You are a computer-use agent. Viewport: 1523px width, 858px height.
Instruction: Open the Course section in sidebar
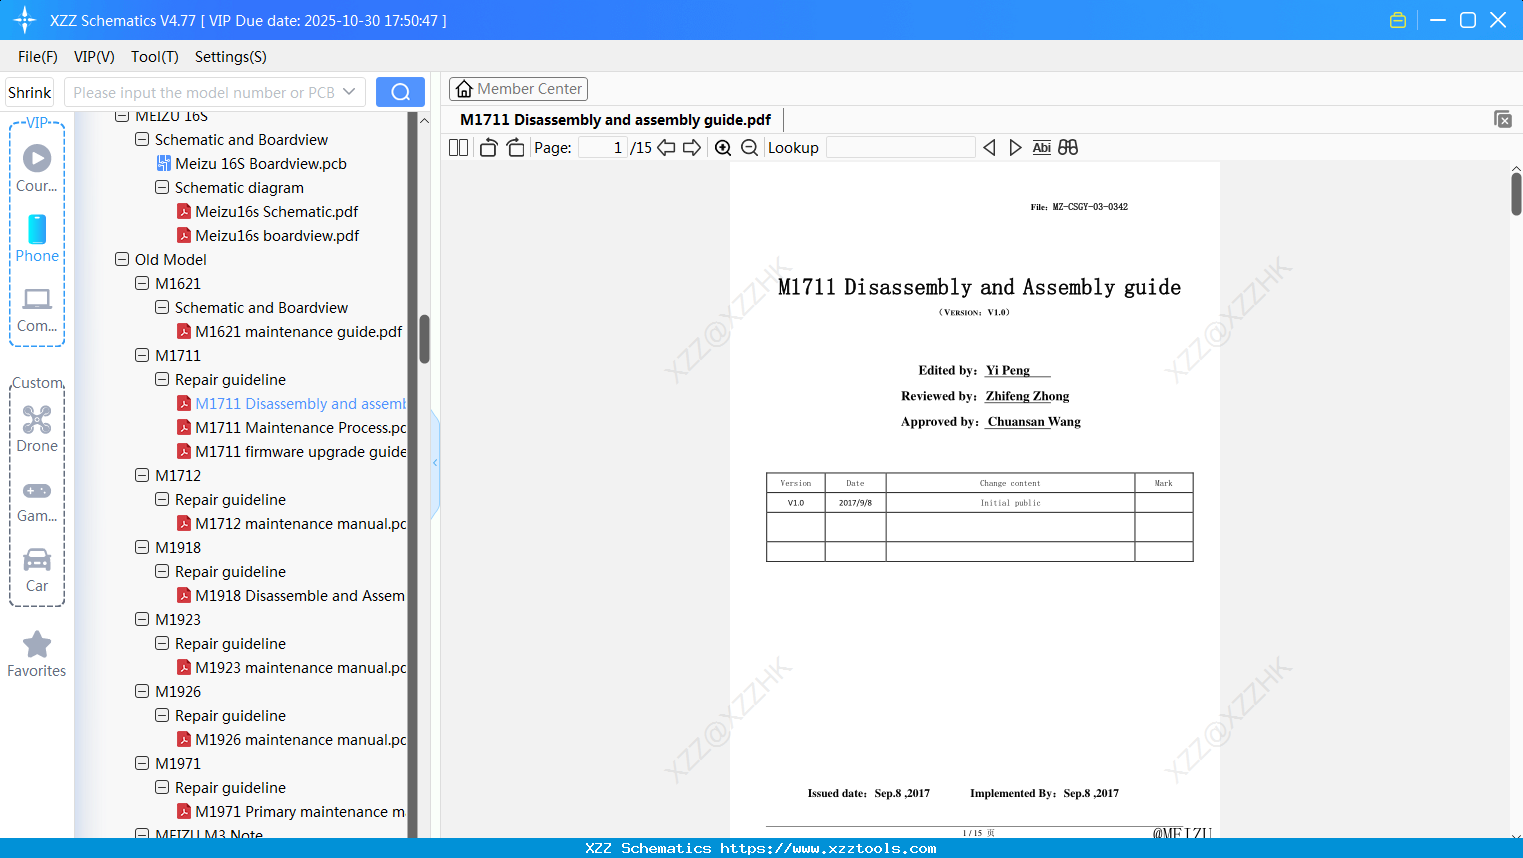[37, 169]
